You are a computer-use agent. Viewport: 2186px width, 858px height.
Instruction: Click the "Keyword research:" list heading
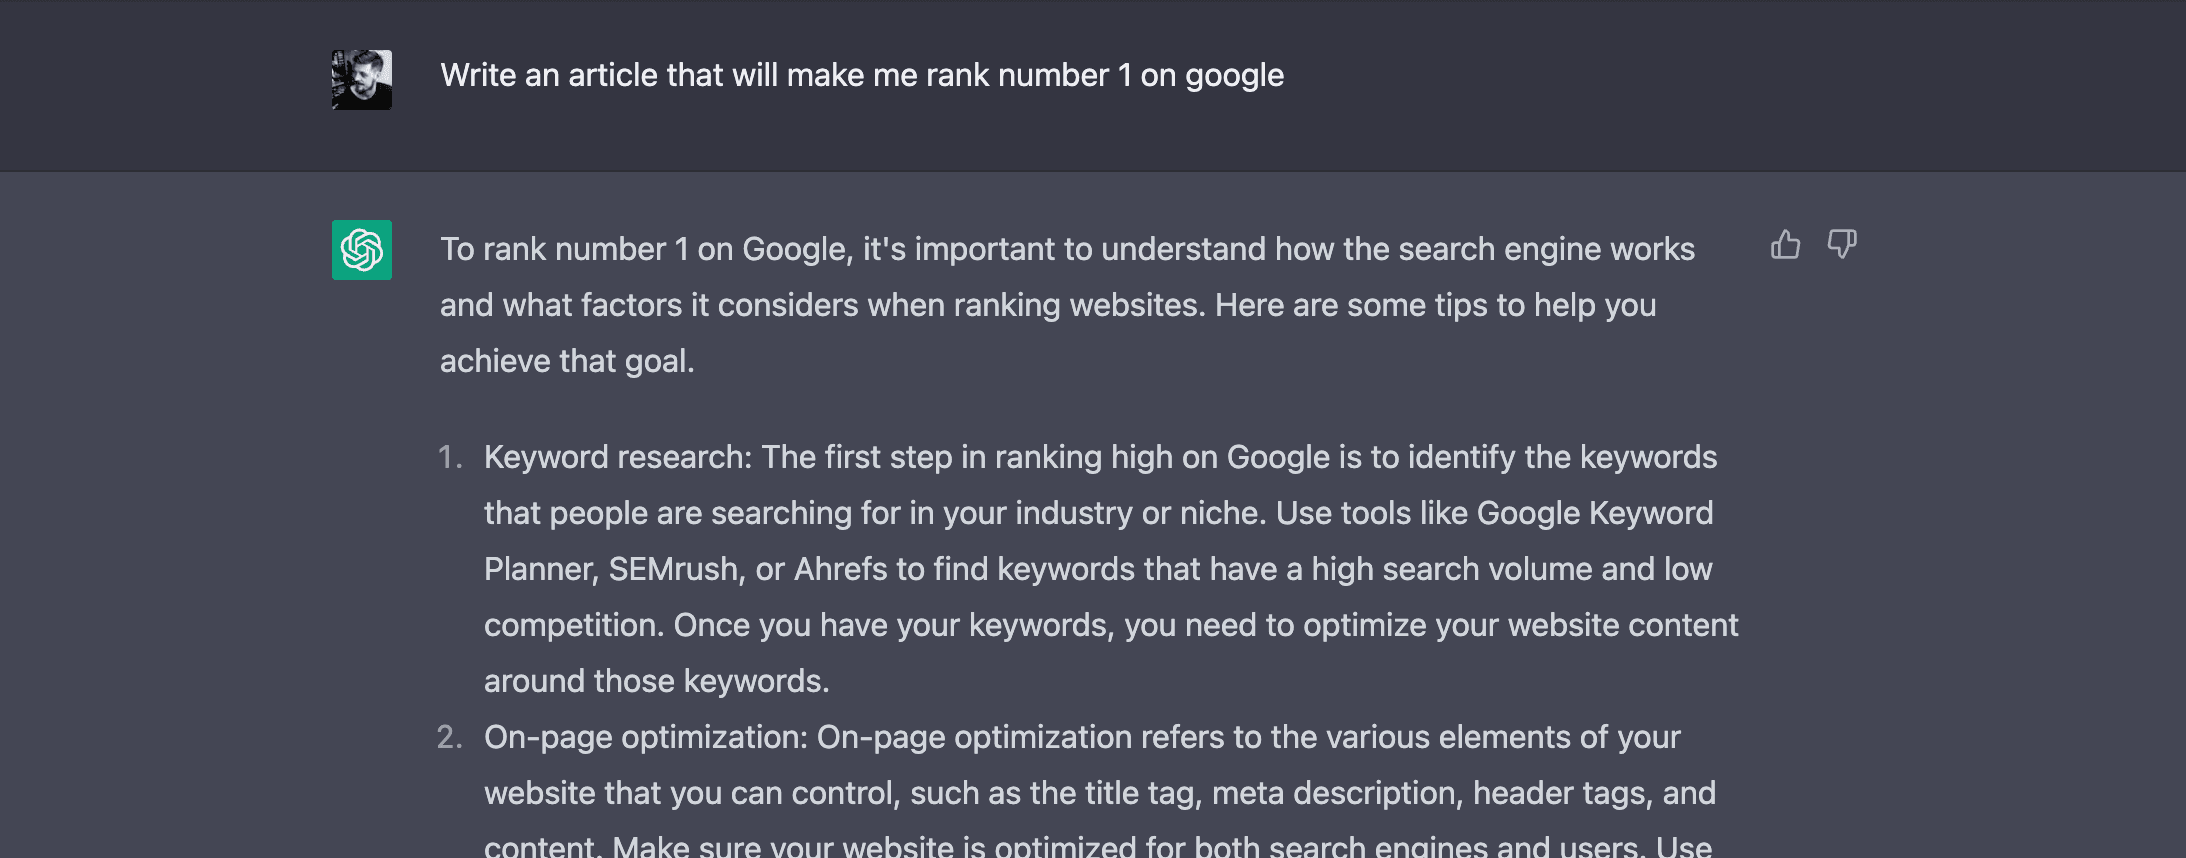click(617, 458)
